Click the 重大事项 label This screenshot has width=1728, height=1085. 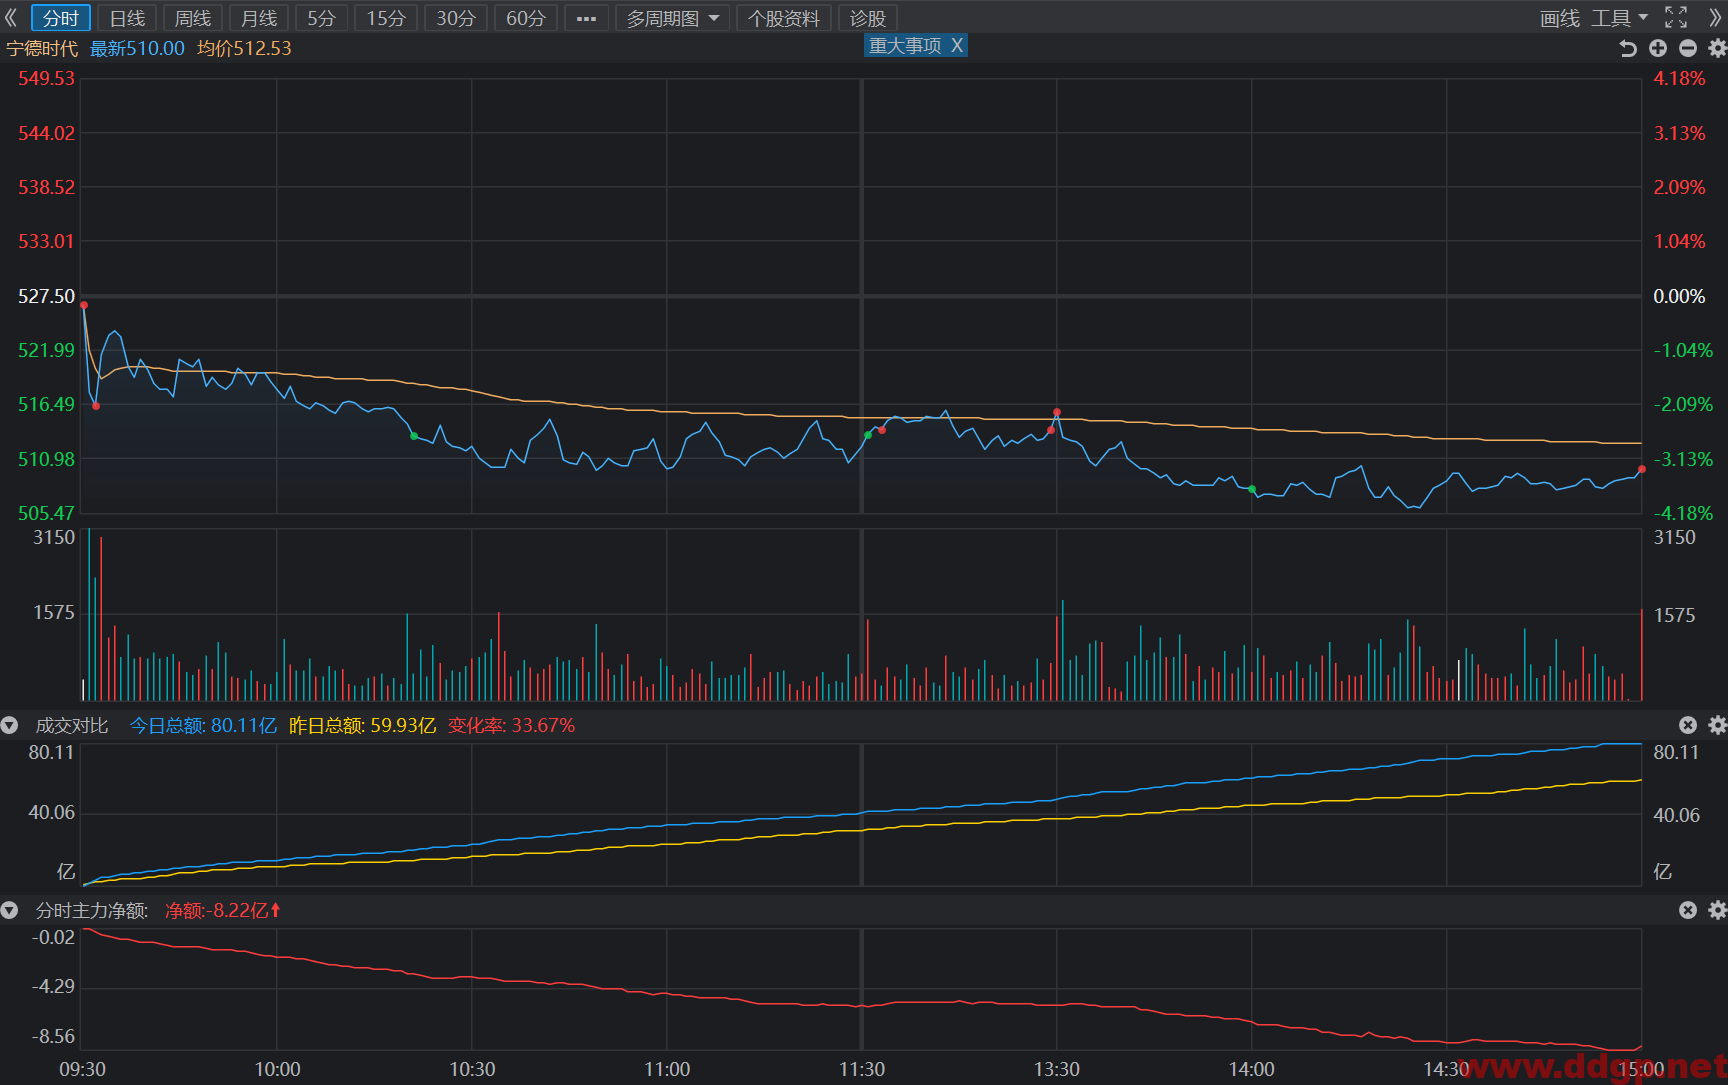[905, 46]
